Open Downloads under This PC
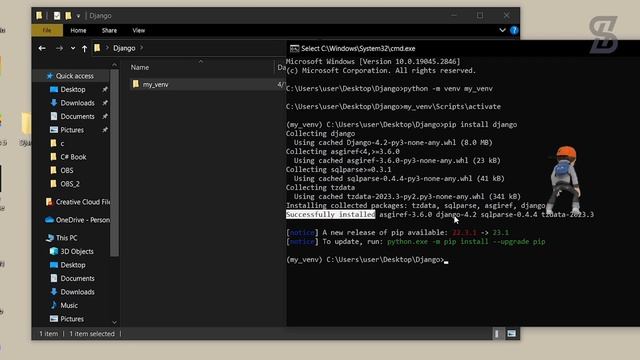This screenshot has width=640, height=360. 78,292
